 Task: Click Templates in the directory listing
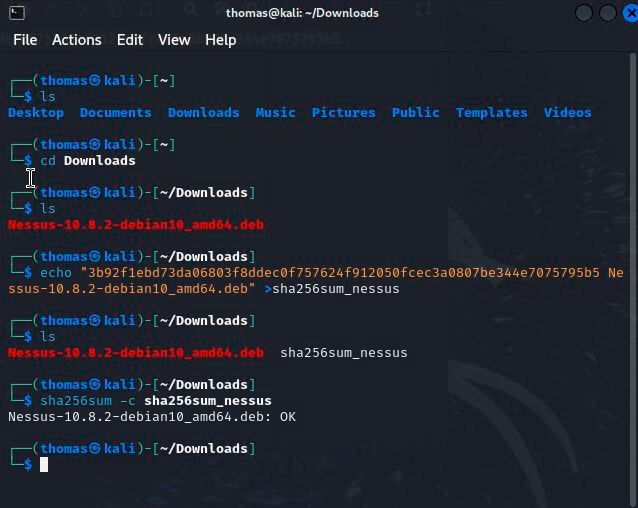[x=491, y=113]
